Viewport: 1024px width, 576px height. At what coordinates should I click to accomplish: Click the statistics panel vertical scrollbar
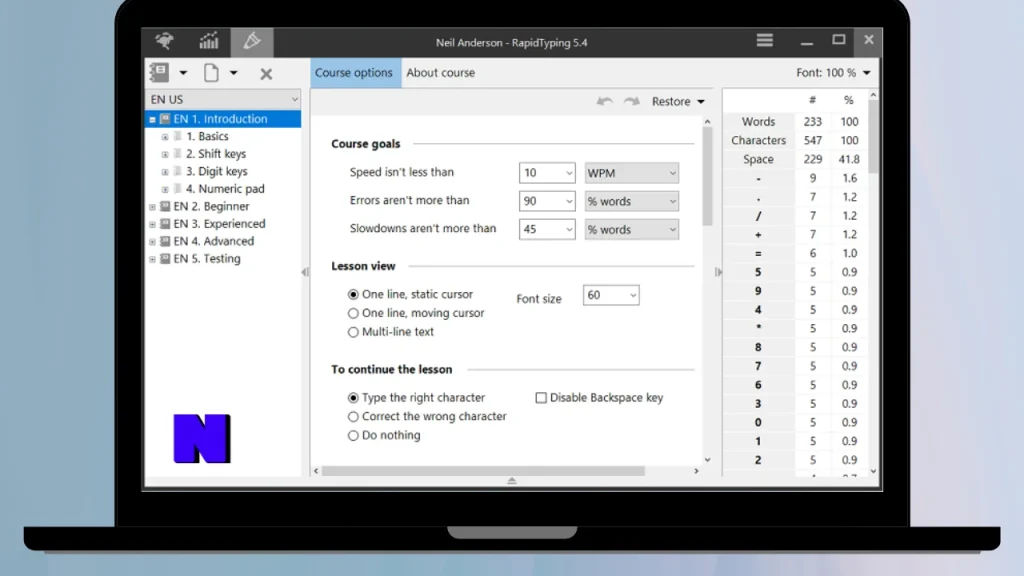(873, 137)
